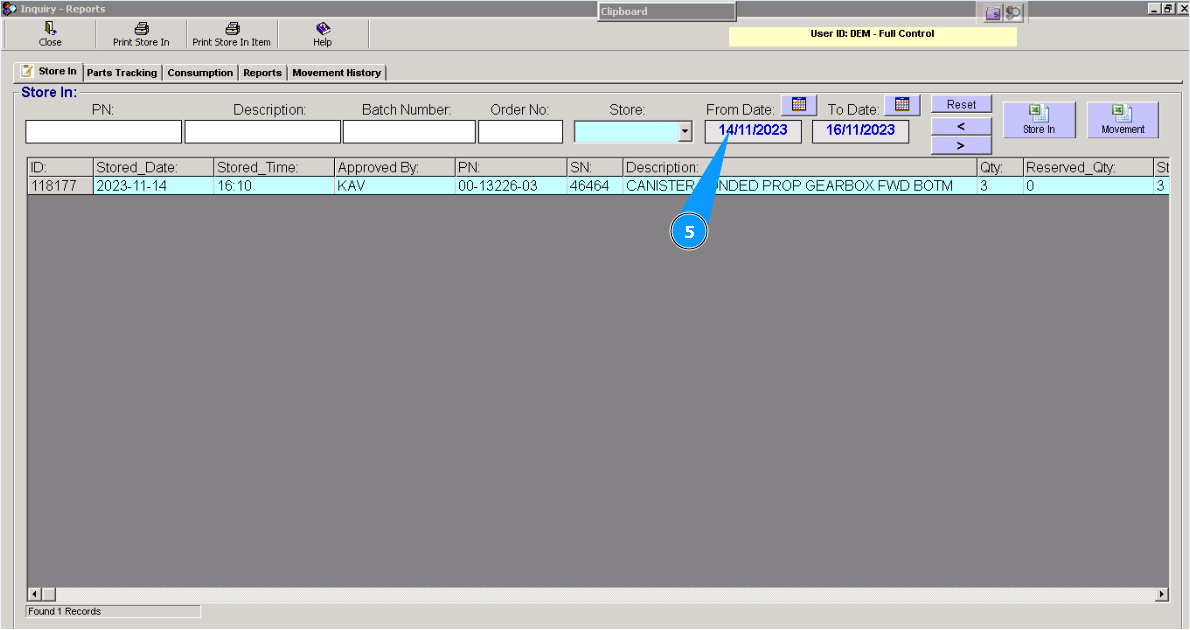Open the Movement History tab
1190x630 pixels.
[x=337, y=73]
